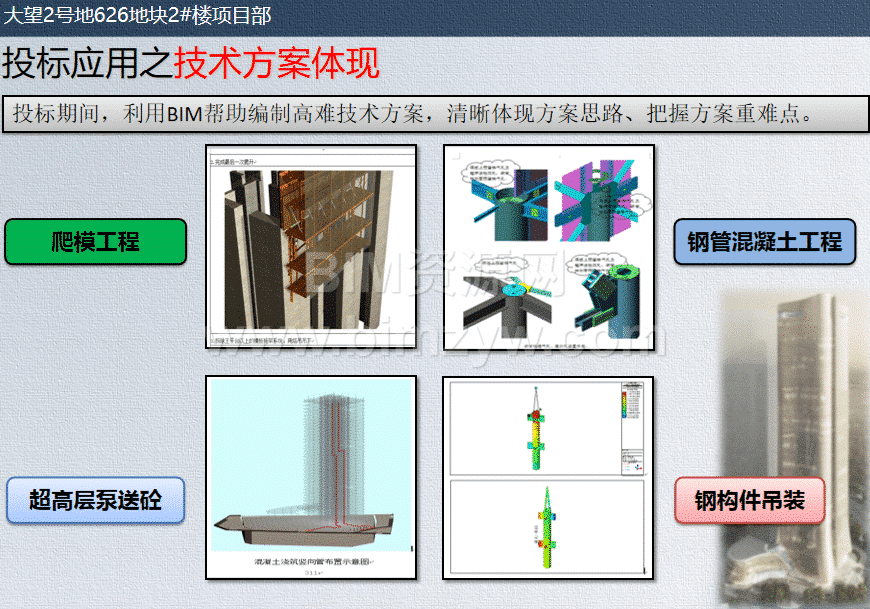Open the concrete pumping pipe layout thumbnail

(x=311, y=477)
